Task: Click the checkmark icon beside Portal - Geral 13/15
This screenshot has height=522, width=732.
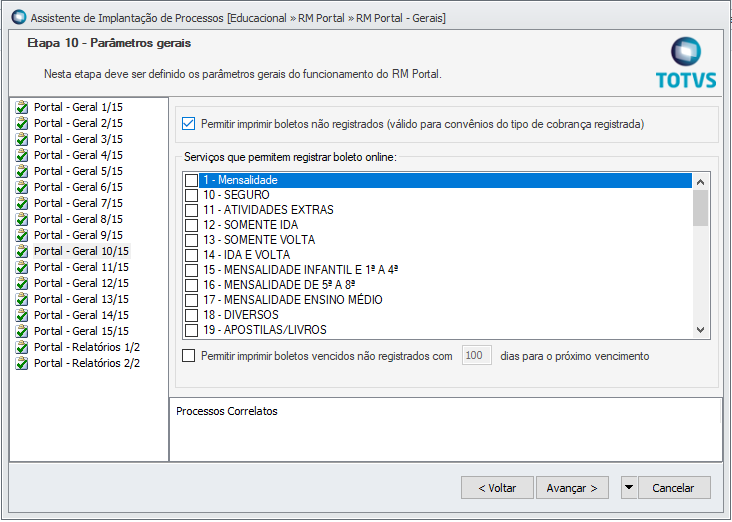Action: [21, 299]
